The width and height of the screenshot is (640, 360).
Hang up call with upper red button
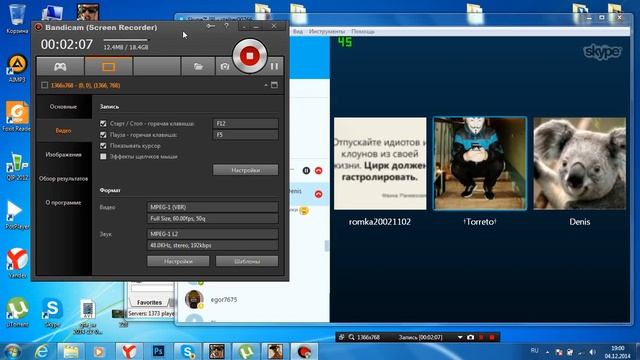click(x=318, y=171)
